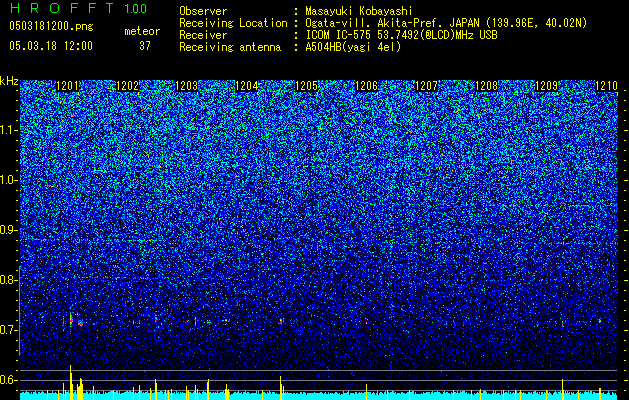
Task: Click the tallest yellow power spike at 1201
Action: 71,382
